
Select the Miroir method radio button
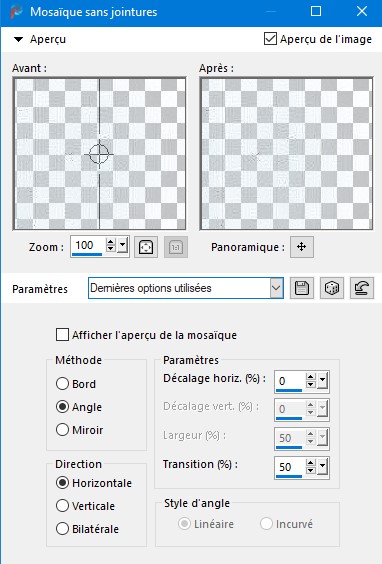tap(62, 429)
